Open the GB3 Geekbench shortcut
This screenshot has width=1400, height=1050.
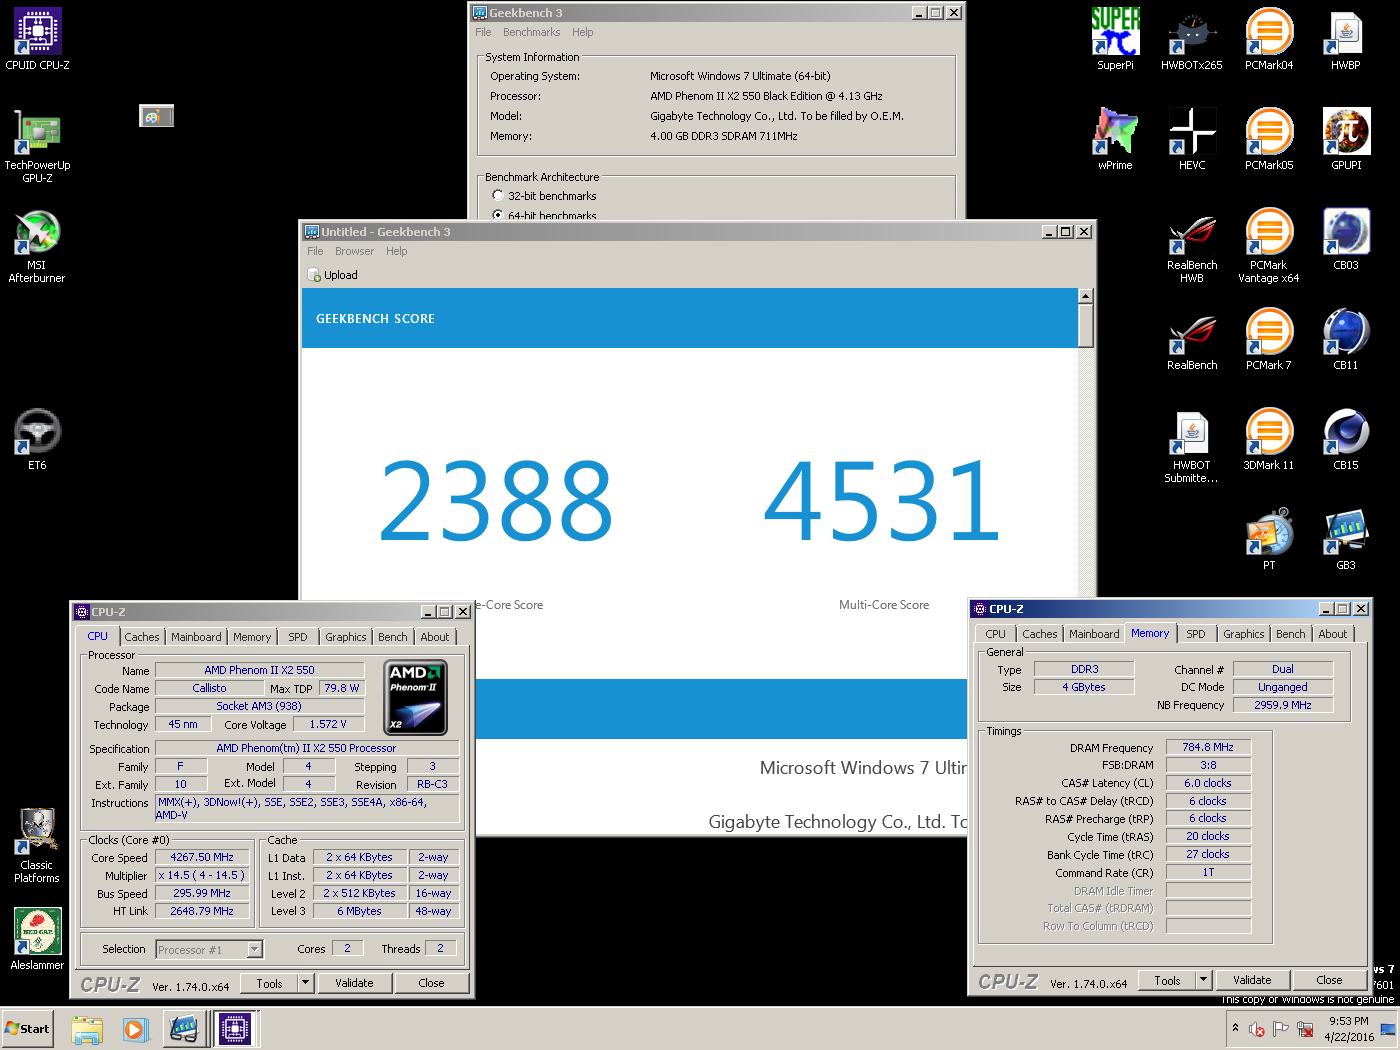tap(1346, 539)
